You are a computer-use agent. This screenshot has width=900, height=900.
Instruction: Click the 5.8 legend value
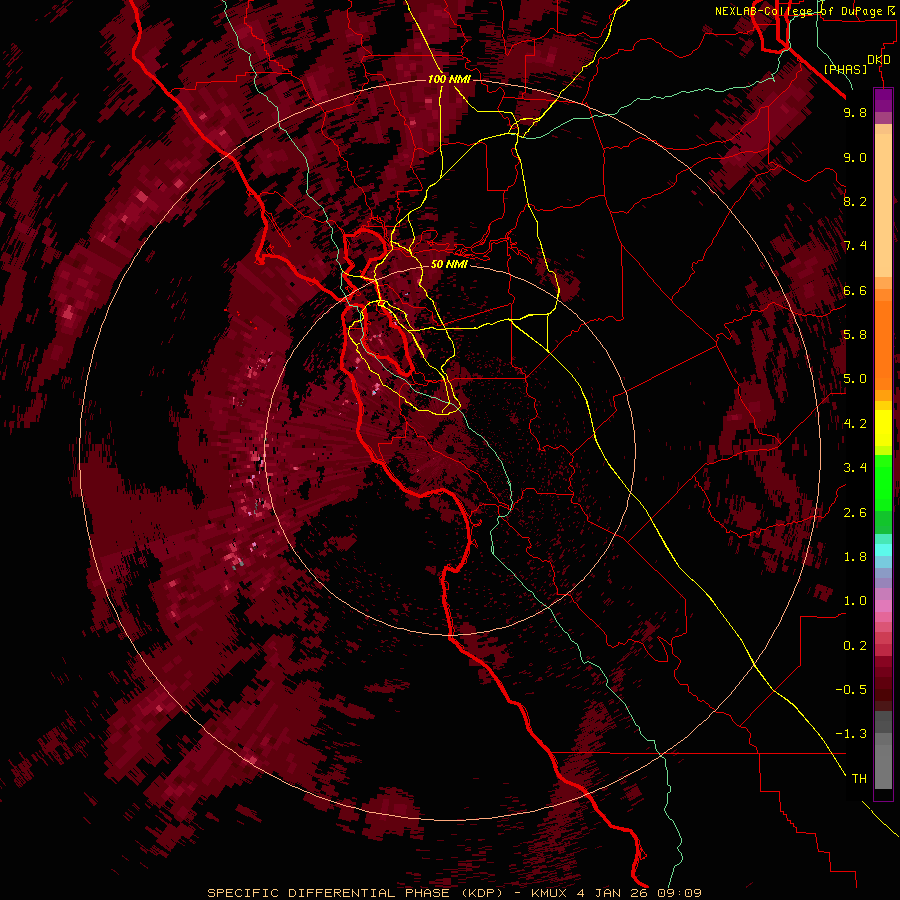[855, 335]
